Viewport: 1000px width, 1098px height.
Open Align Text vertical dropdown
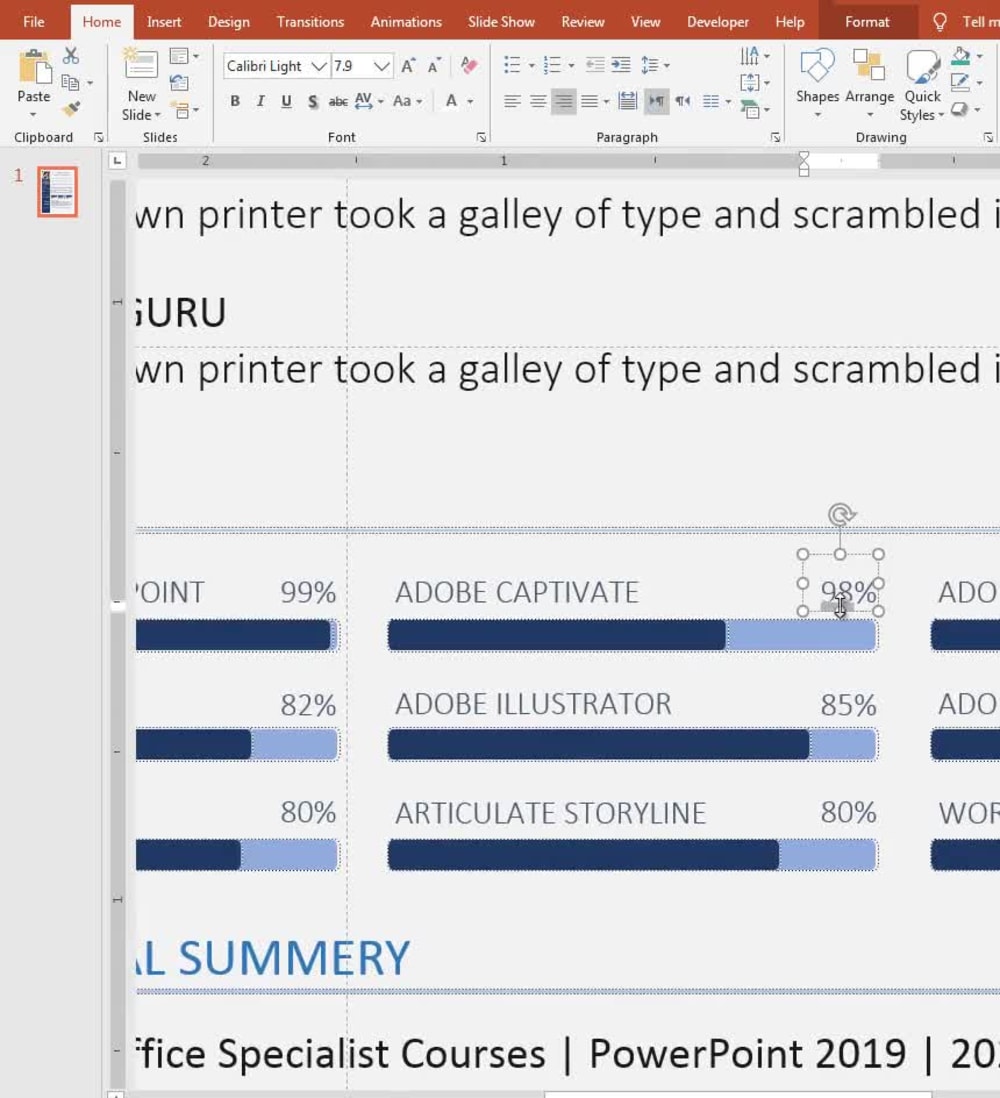click(x=755, y=83)
